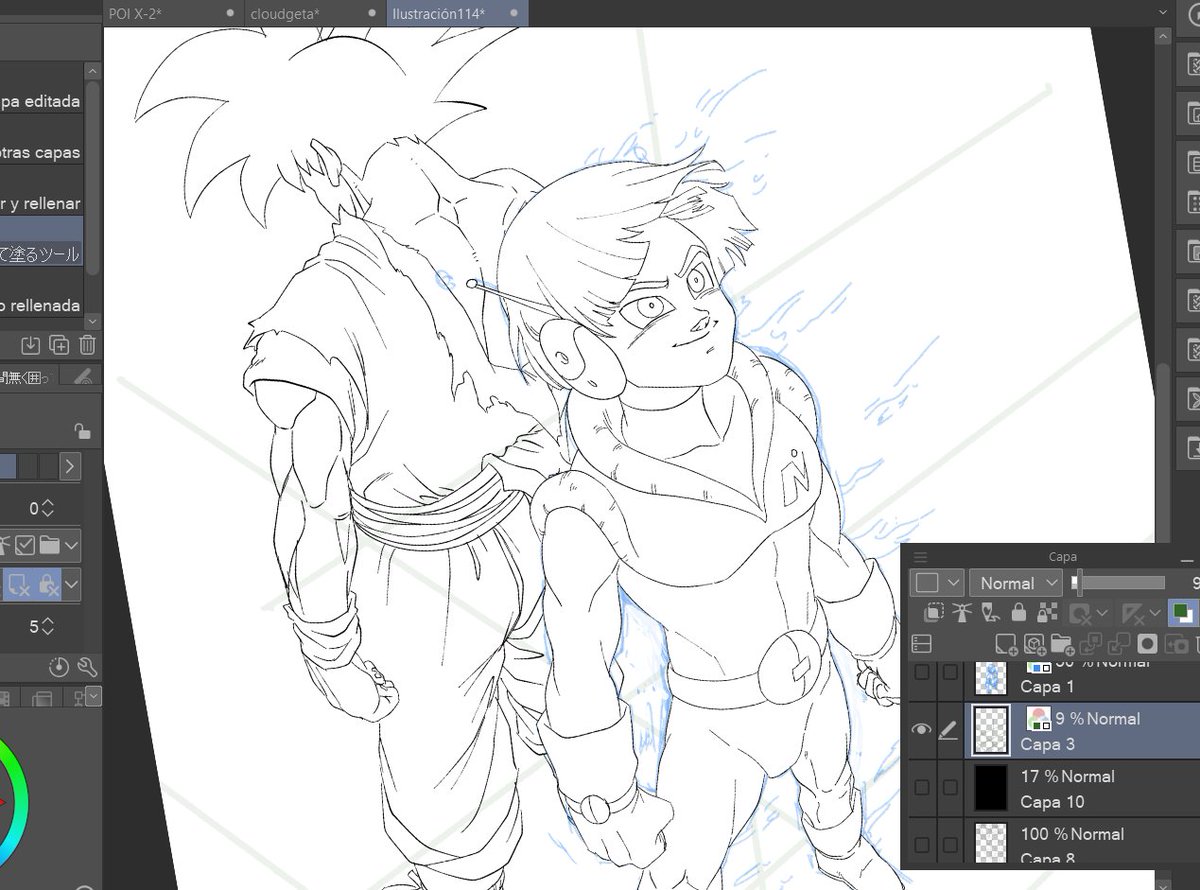Show the Capa 10 layer visibility box
The height and width of the screenshot is (890, 1200).
tap(922, 787)
